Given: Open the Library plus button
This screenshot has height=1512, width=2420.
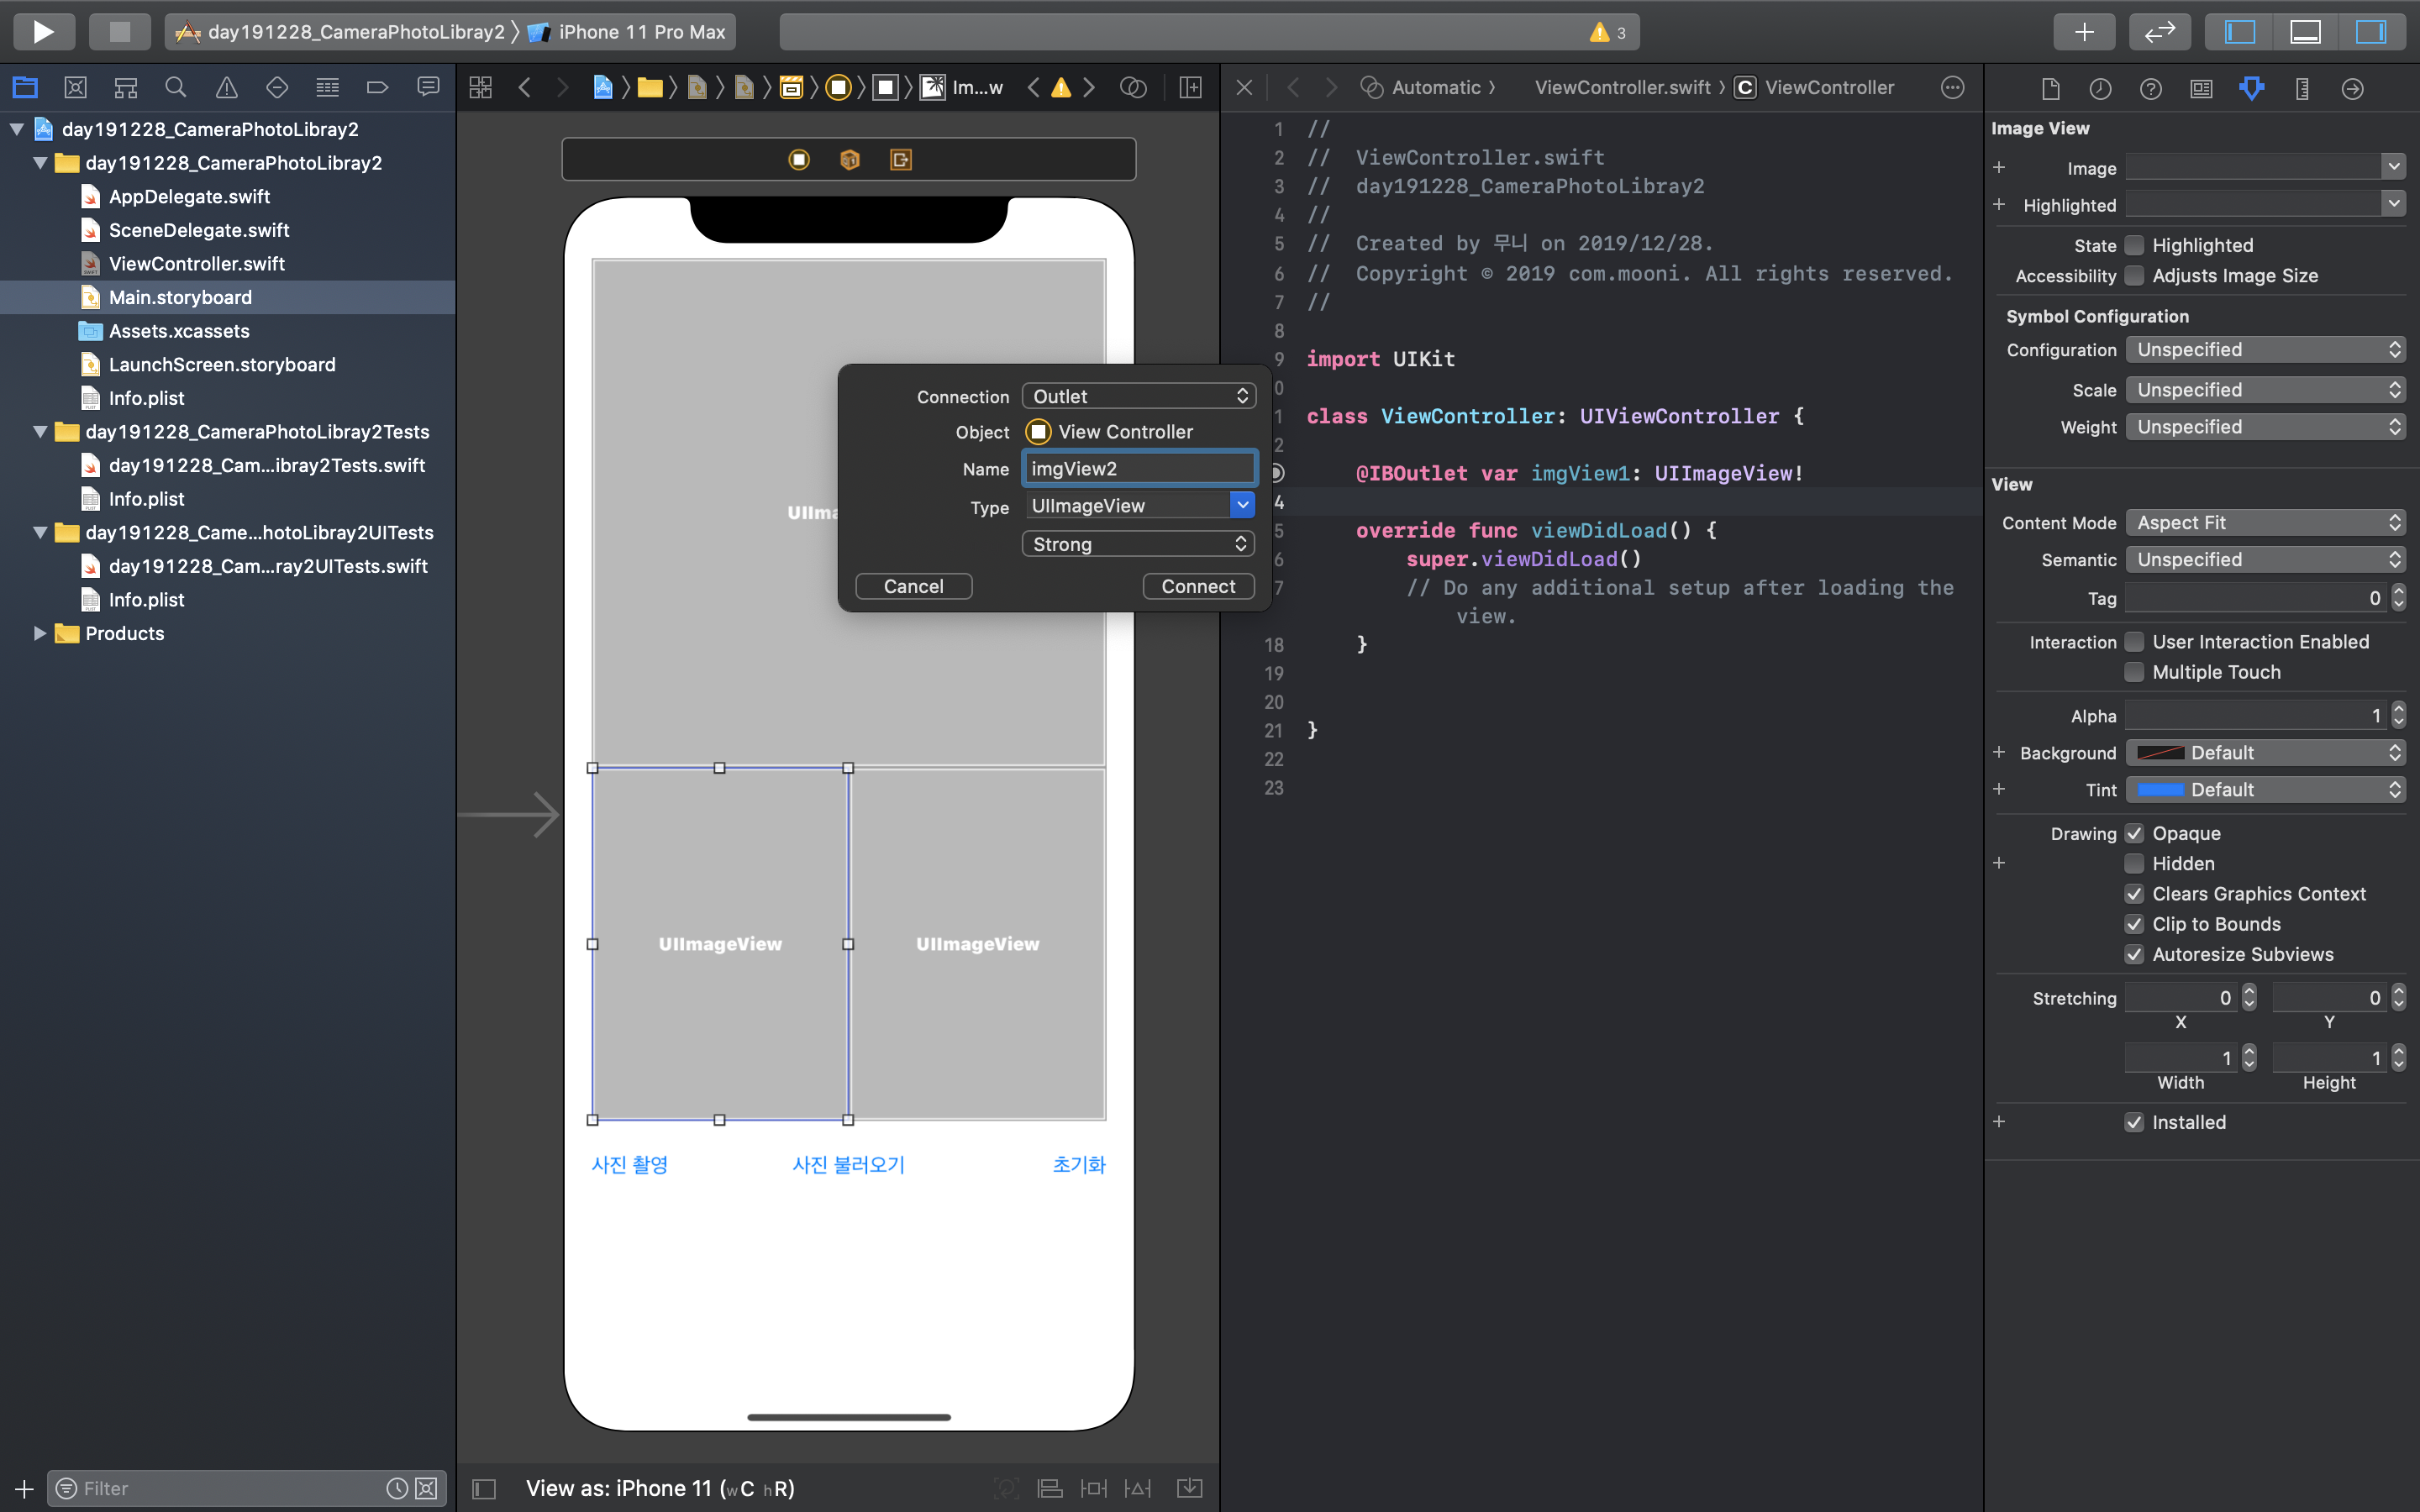Looking at the screenshot, I should (x=2083, y=32).
